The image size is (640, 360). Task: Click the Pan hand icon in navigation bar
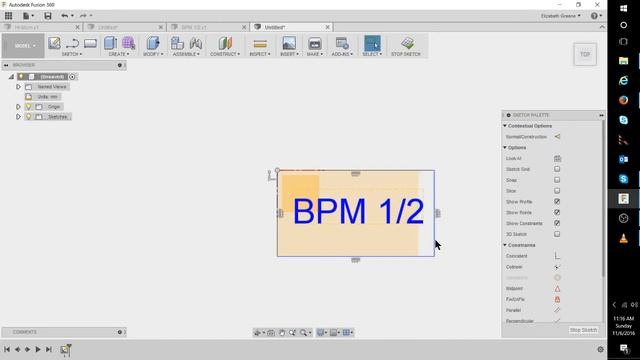(x=282, y=333)
